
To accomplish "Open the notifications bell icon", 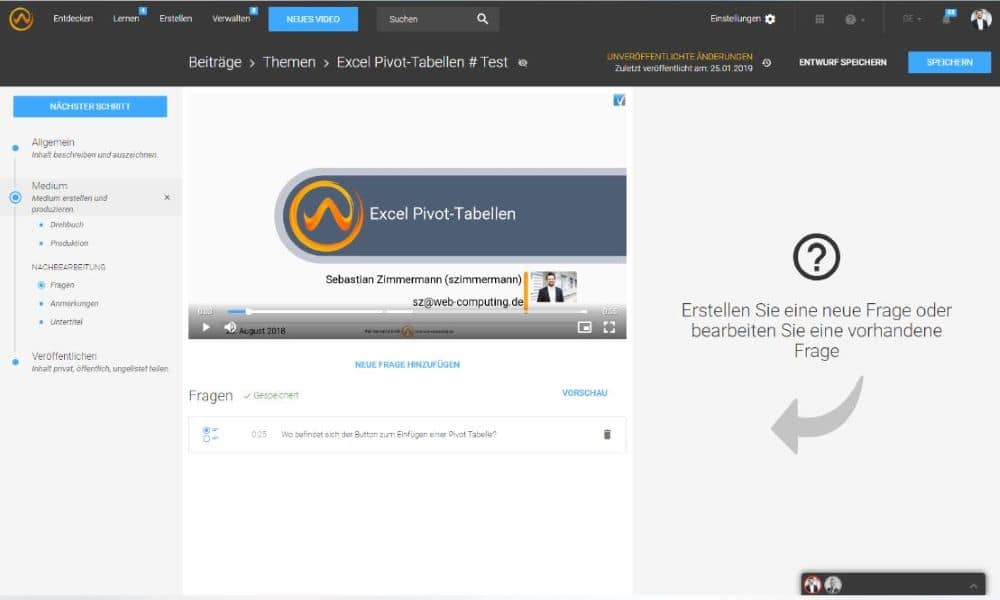I will click(947, 18).
